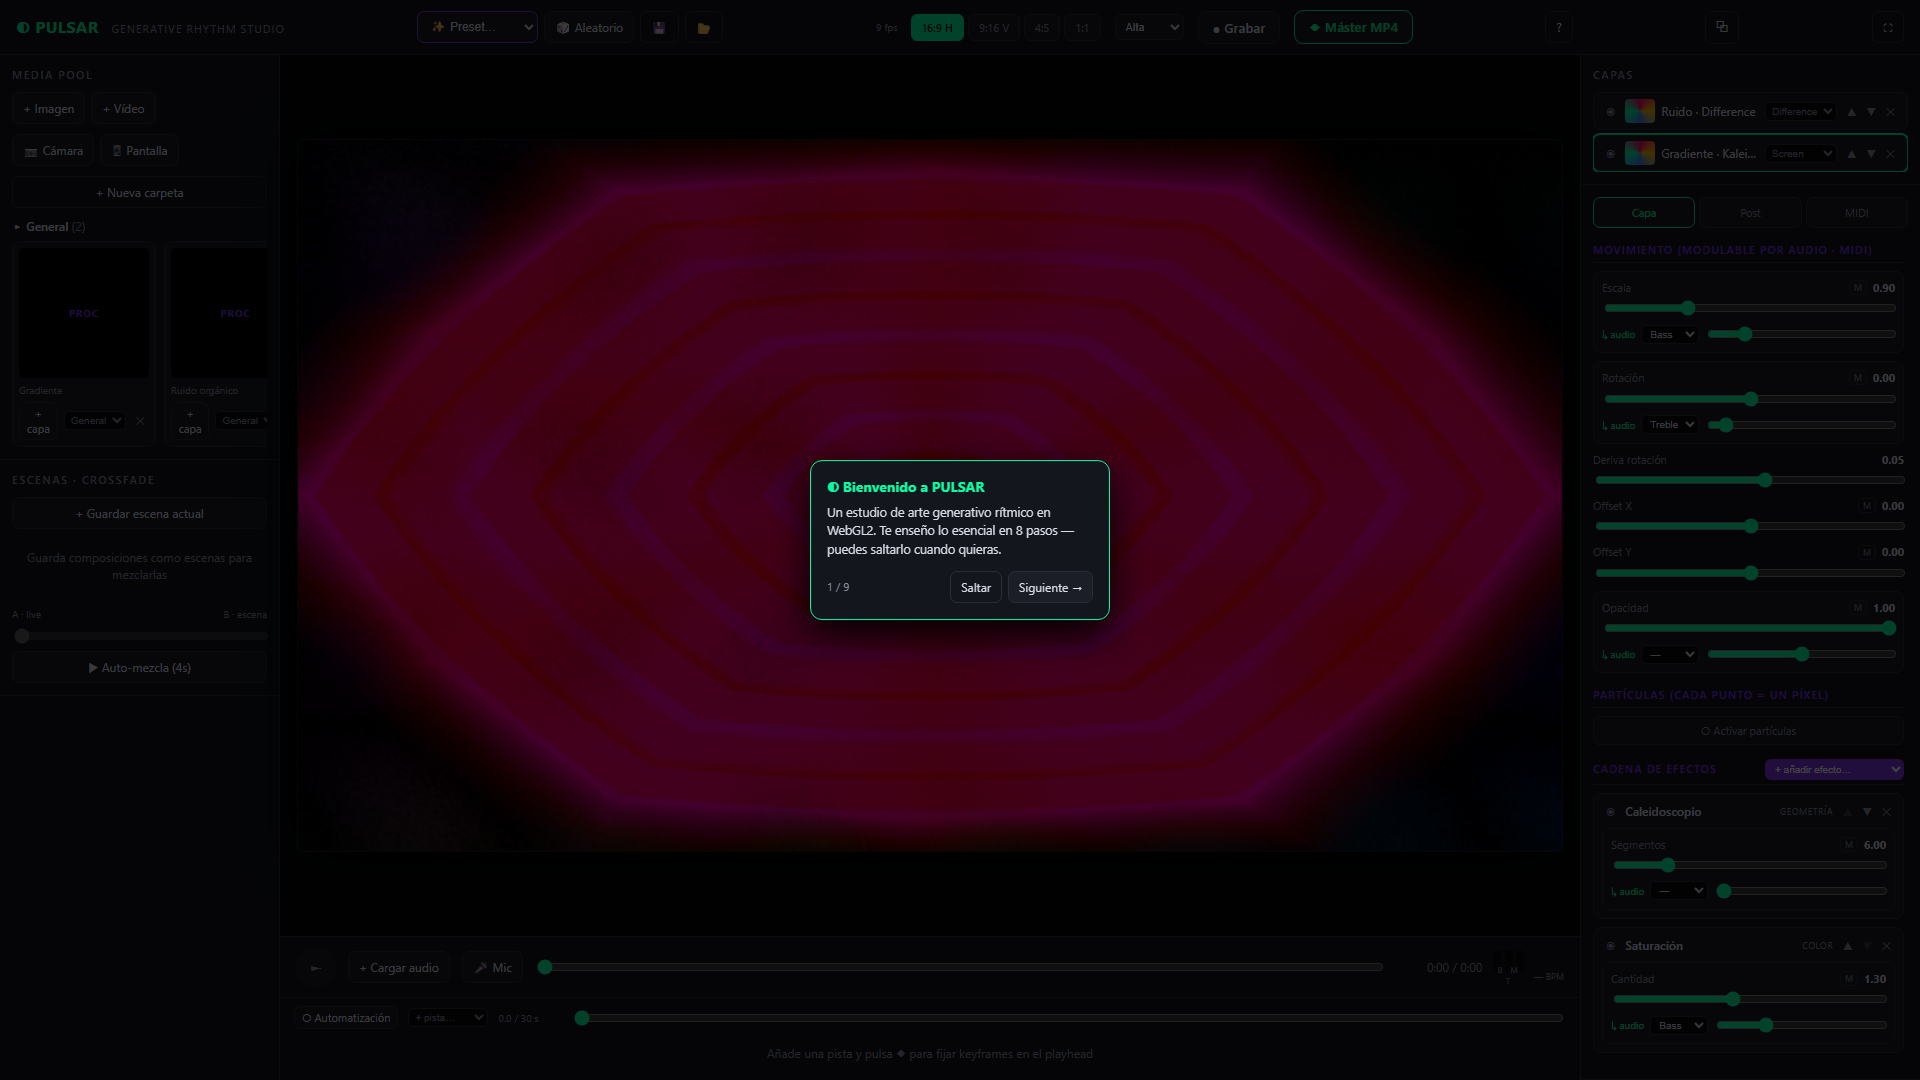The width and height of the screenshot is (1920, 1080).
Task: Click the Mic microphone input button
Action: 492,968
